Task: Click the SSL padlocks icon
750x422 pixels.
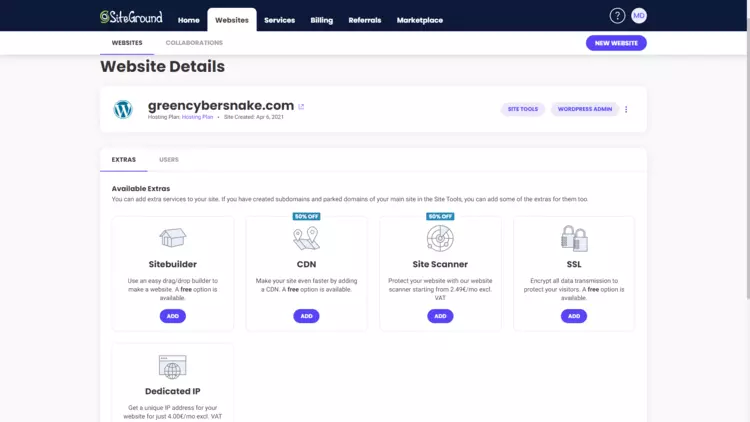Action: [574, 238]
